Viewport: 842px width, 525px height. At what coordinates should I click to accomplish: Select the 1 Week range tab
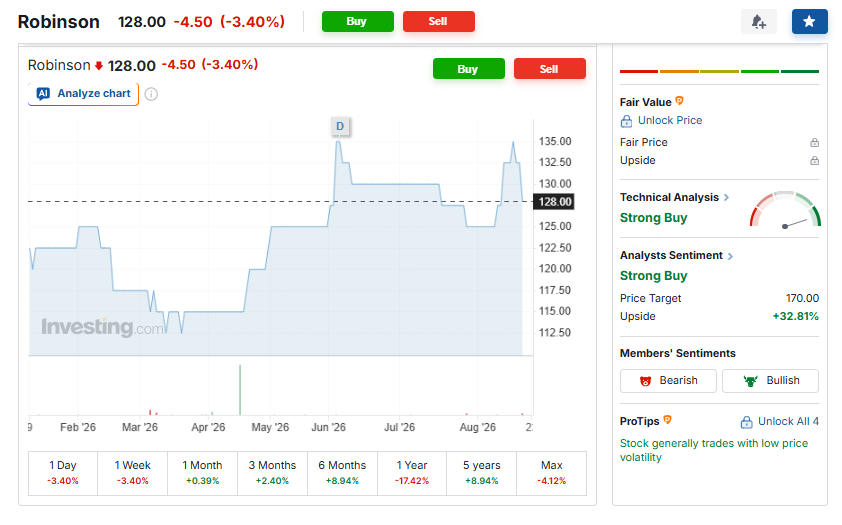click(133, 473)
